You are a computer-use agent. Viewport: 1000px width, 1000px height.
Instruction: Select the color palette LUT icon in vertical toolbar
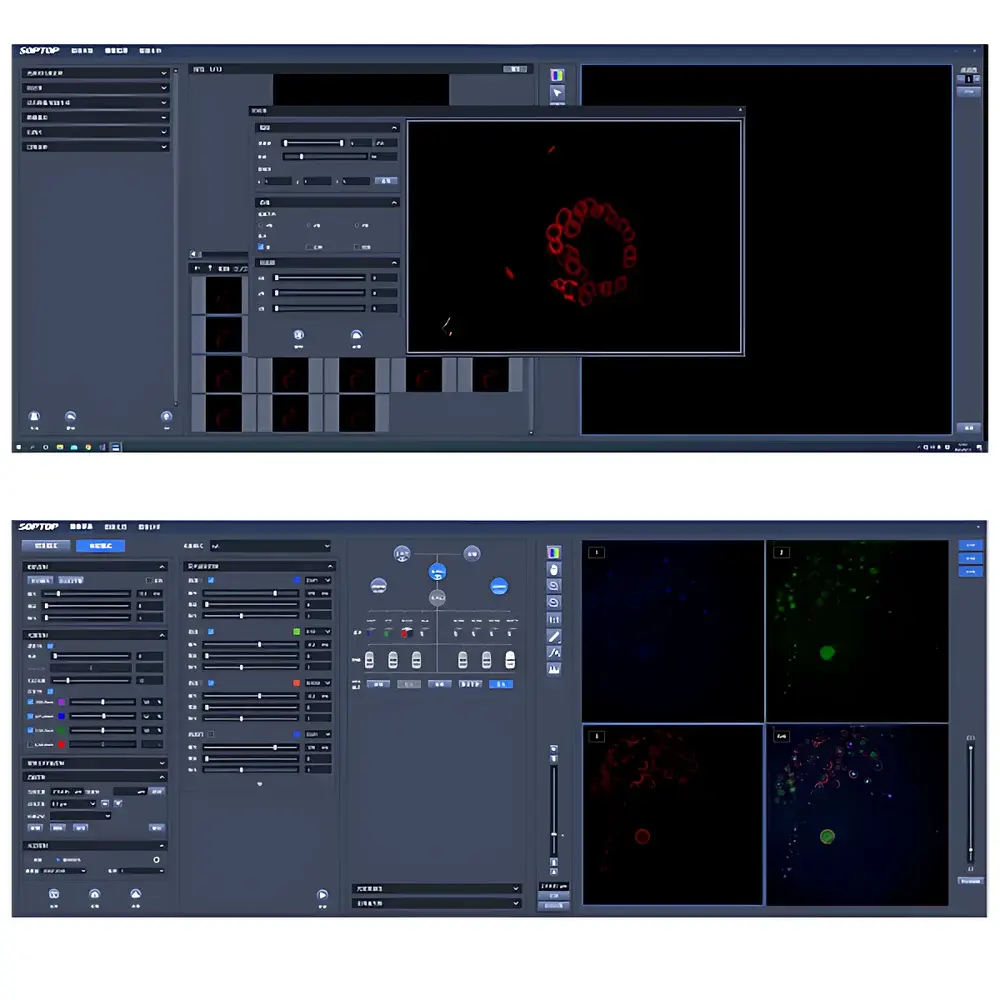pos(554,552)
